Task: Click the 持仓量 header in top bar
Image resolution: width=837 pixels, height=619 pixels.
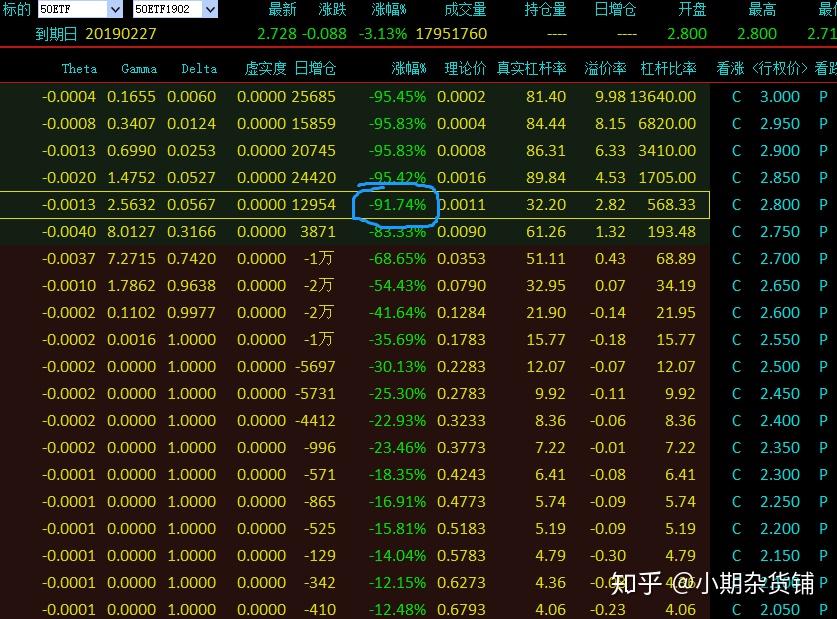Action: coord(545,9)
